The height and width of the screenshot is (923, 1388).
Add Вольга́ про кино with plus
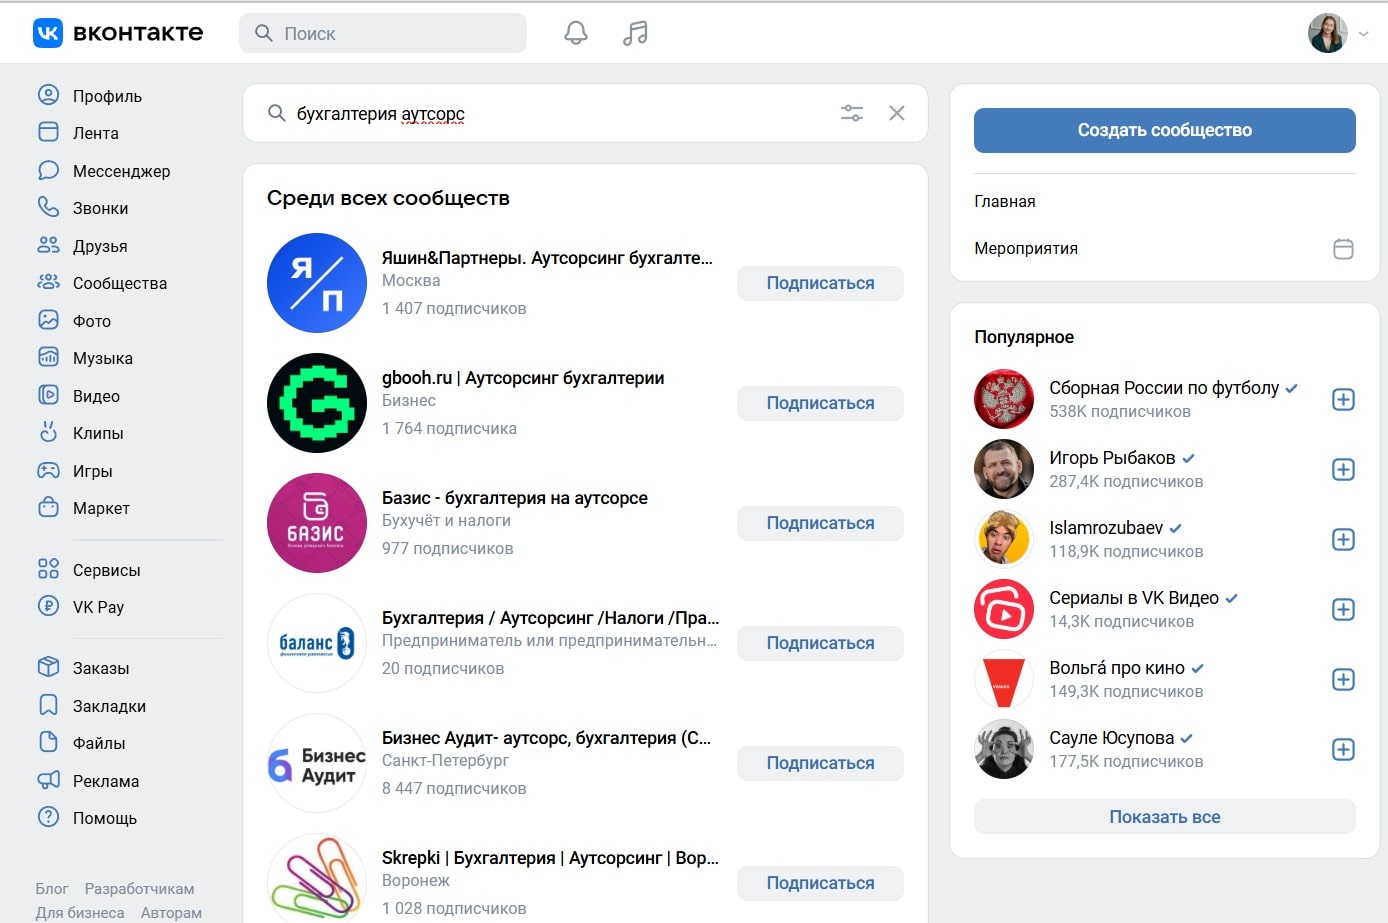(x=1344, y=680)
